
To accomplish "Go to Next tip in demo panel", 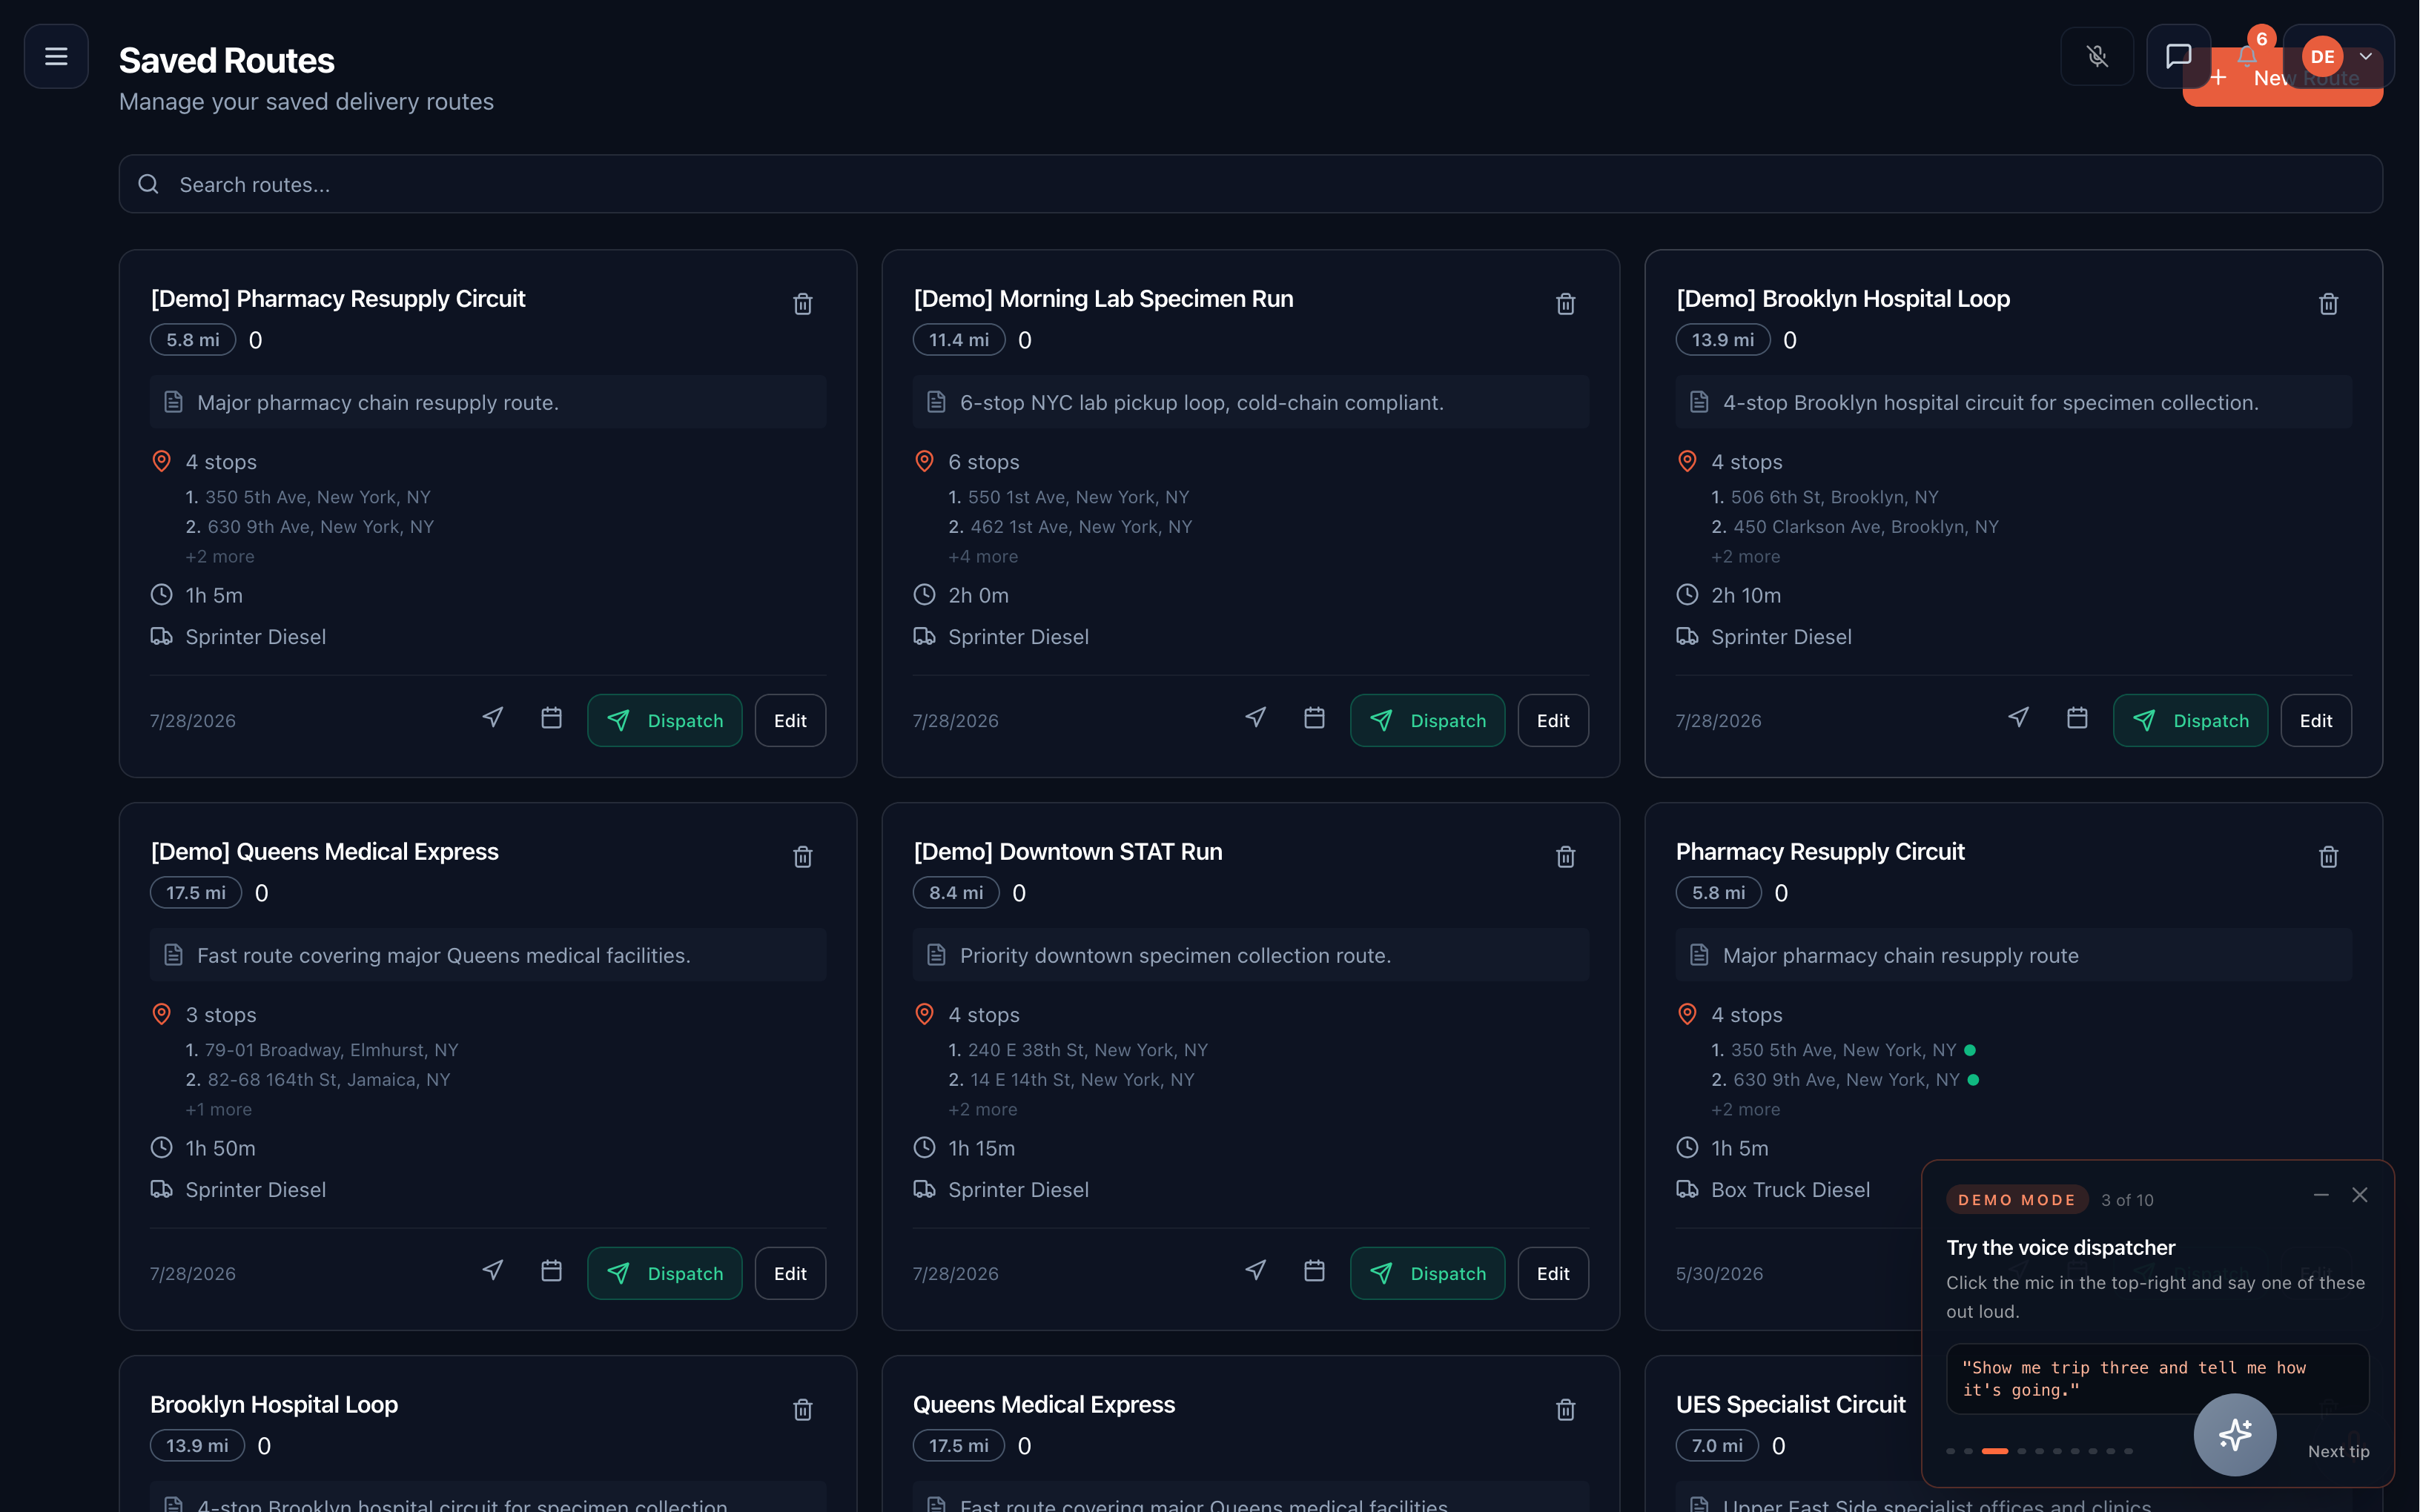I will click(x=2338, y=1451).
